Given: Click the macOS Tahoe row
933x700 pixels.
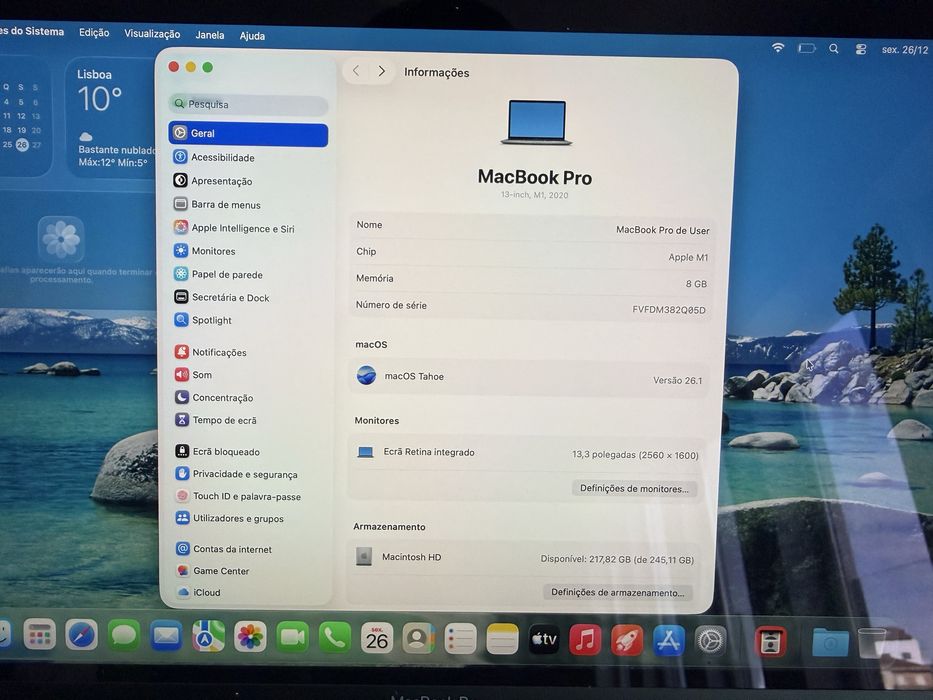Looking at the screenshot, I should [529, 377].
